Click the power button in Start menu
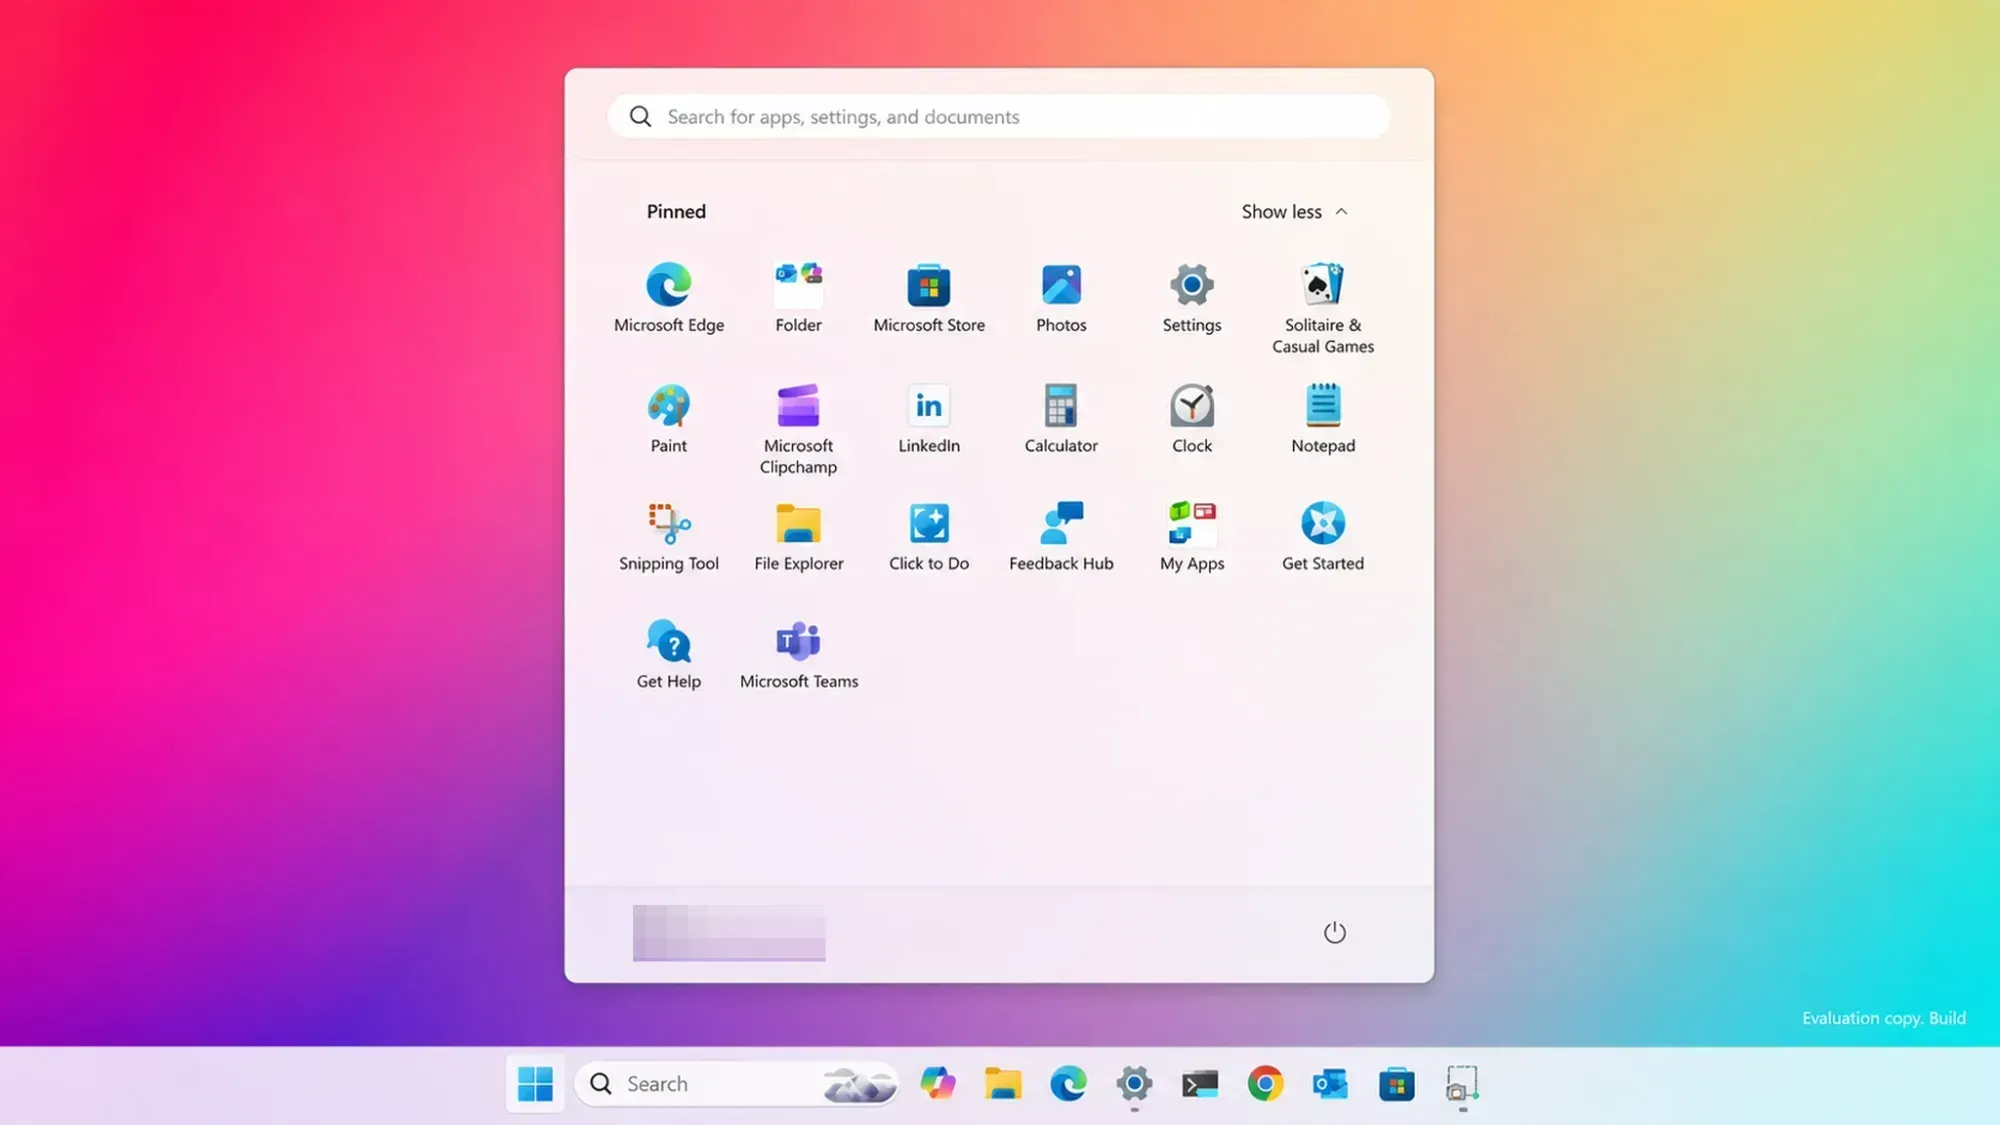 (x=1335, y=932)
